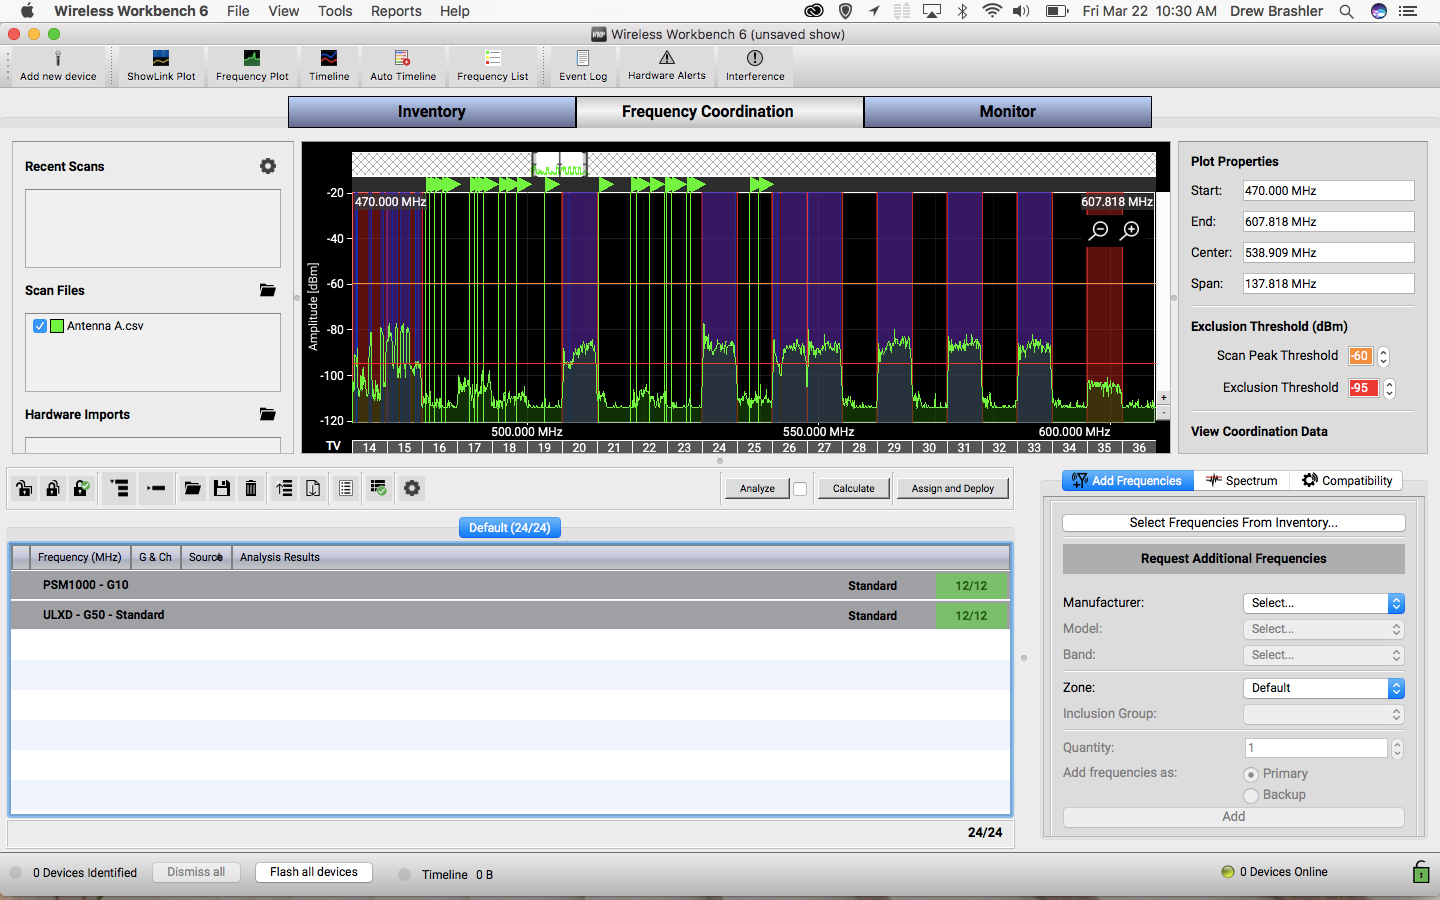Viewport: 1440px width, 900px height.
Task: Click the list report document icon
Action: pyautogui.click(x=345, y=488)
